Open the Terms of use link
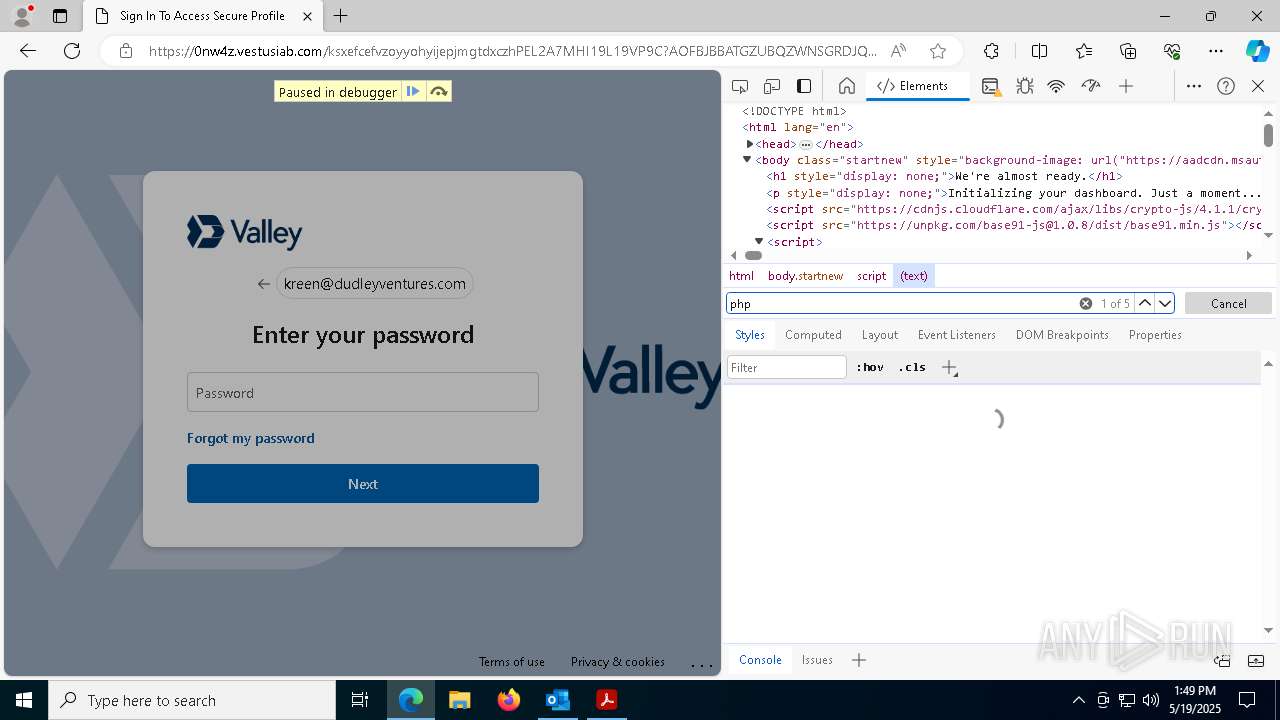Screen dimensions: 1280x720 (512, 662)
